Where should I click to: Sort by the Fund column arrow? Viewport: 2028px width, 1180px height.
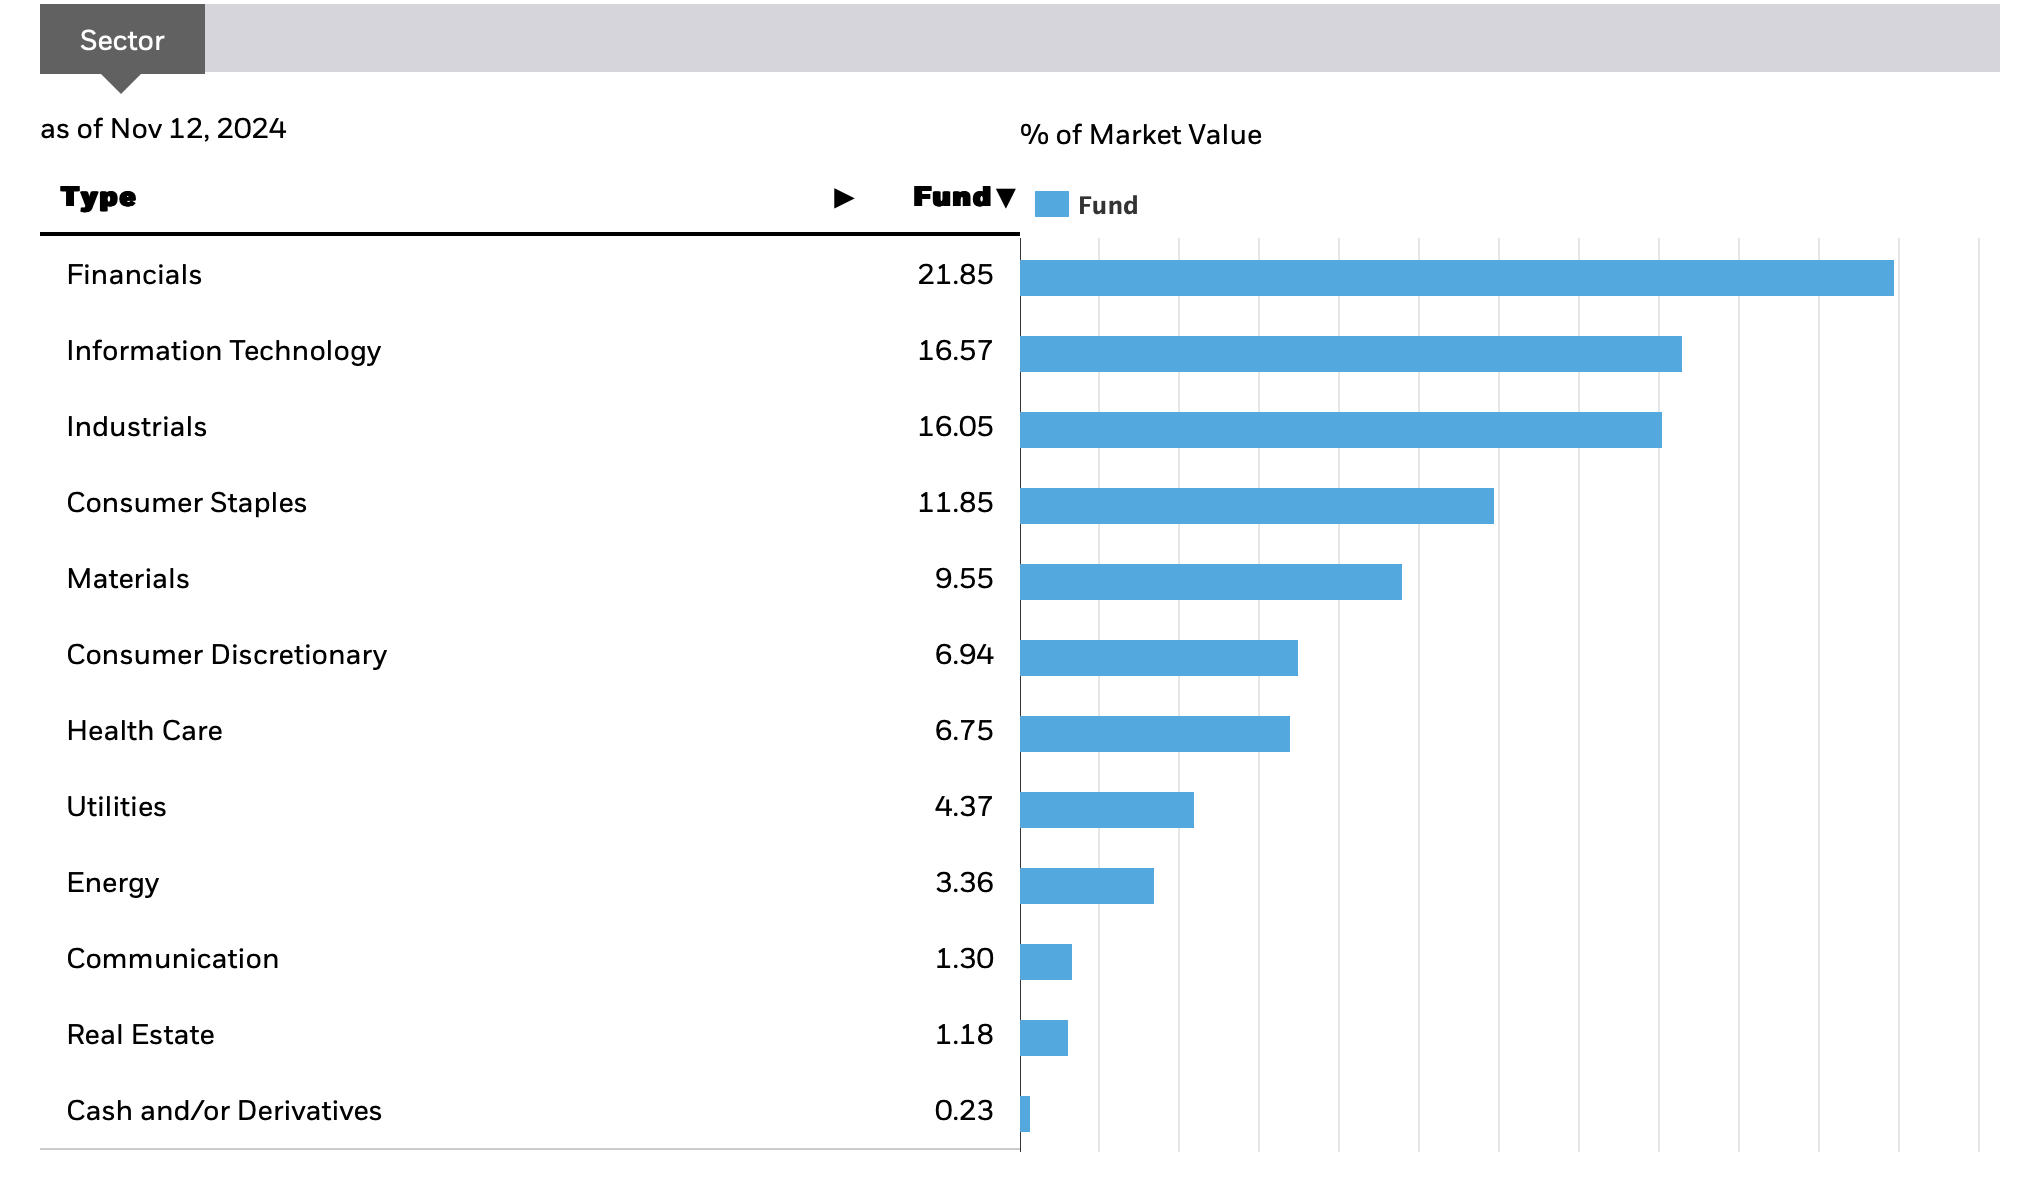[x=1006, y=197]
